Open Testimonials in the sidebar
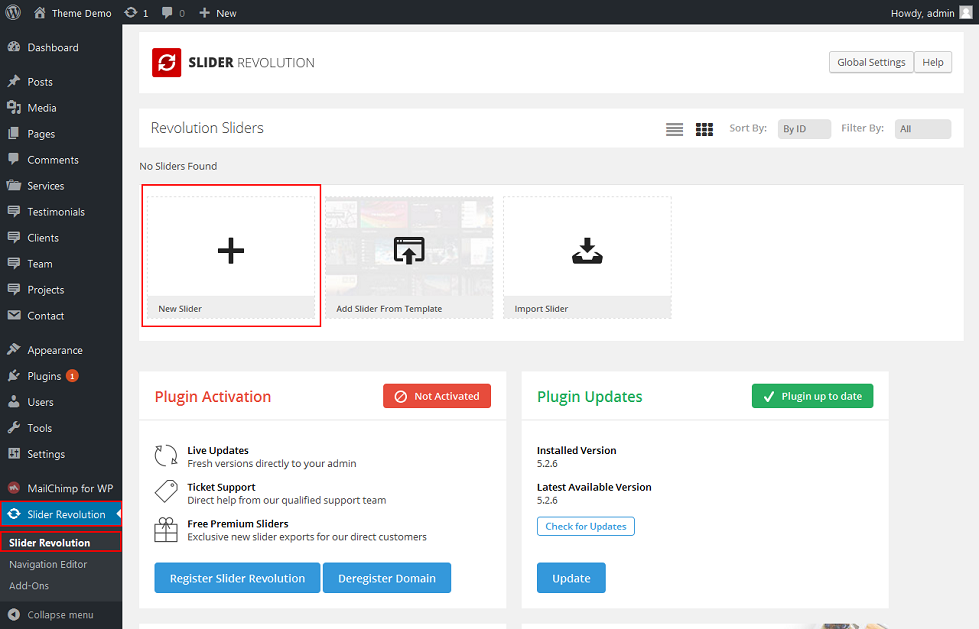 56,212
